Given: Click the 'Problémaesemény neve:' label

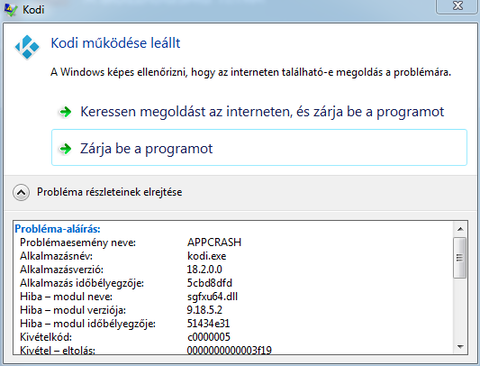Looking at the screenshot, I should tap(78, 243).
